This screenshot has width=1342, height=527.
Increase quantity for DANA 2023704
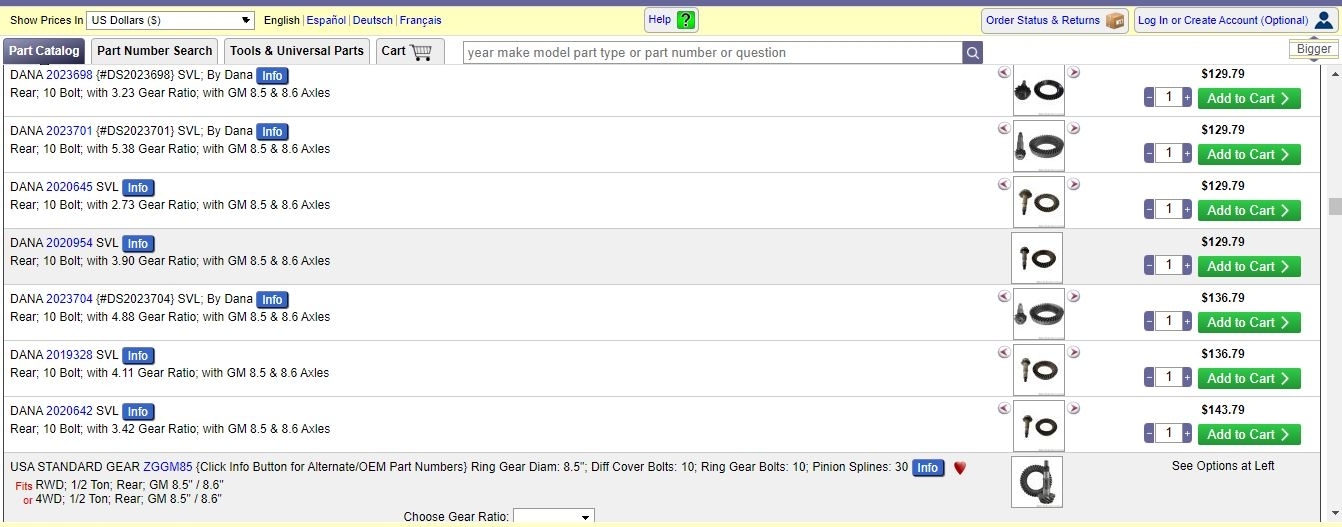[x=1187, y=322]
